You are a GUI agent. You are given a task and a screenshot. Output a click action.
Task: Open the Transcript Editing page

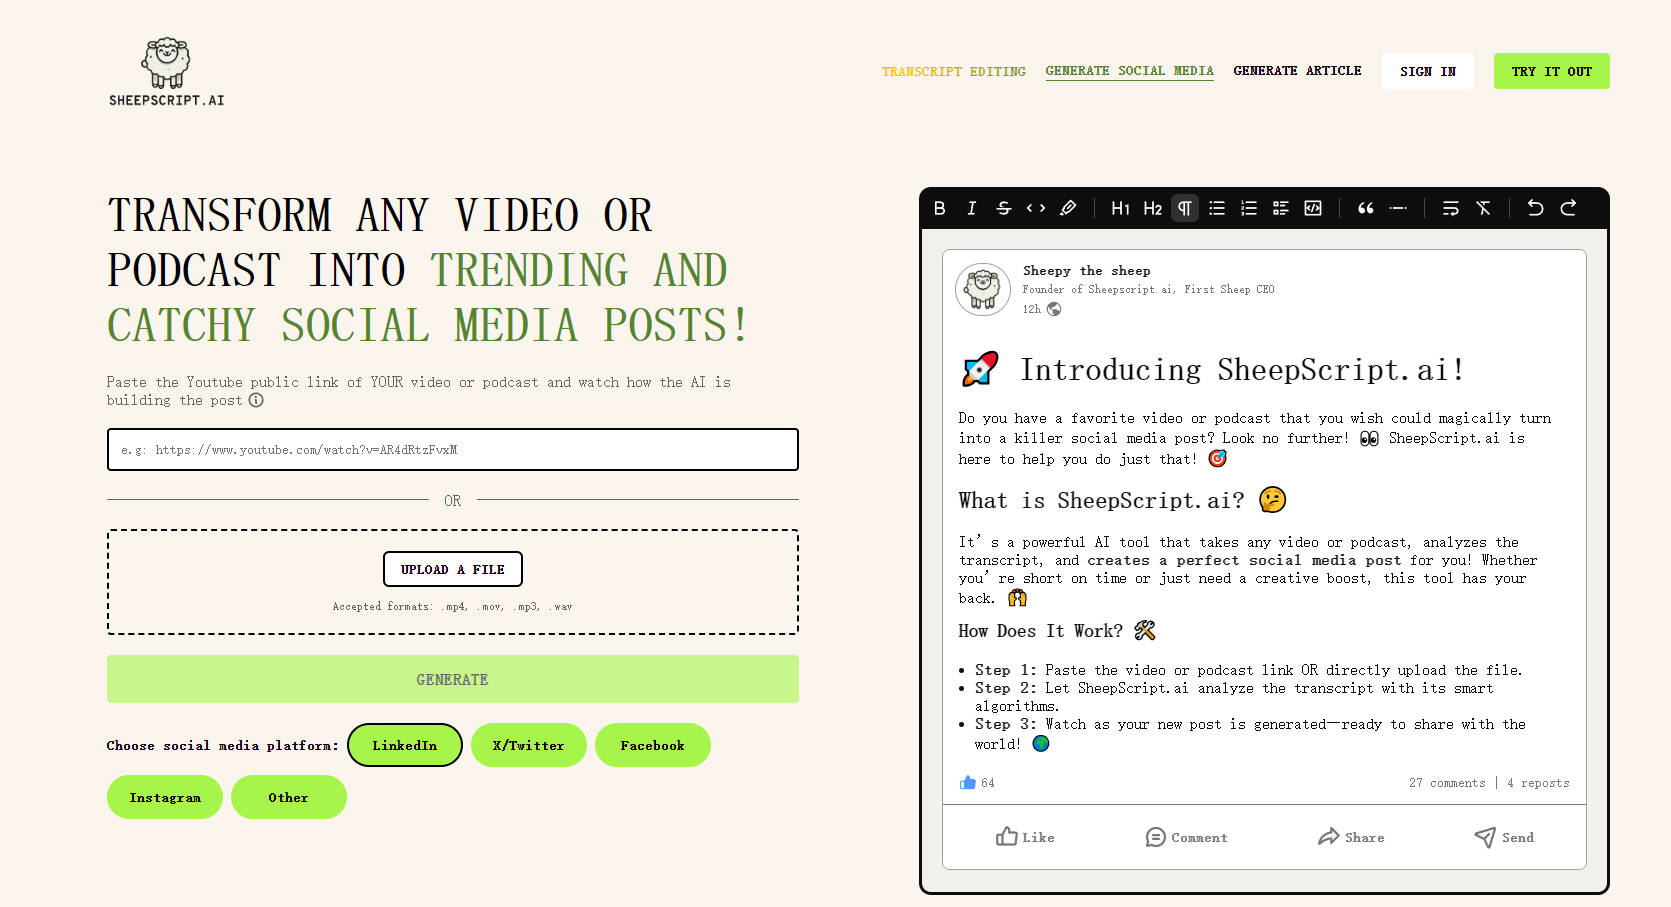953,72
